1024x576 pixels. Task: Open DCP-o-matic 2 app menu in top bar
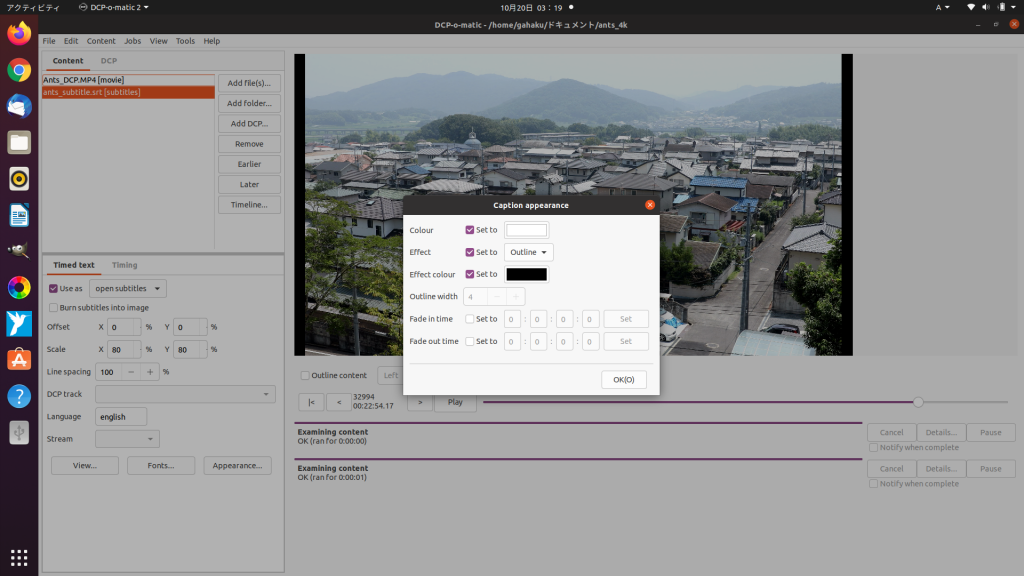114,7
